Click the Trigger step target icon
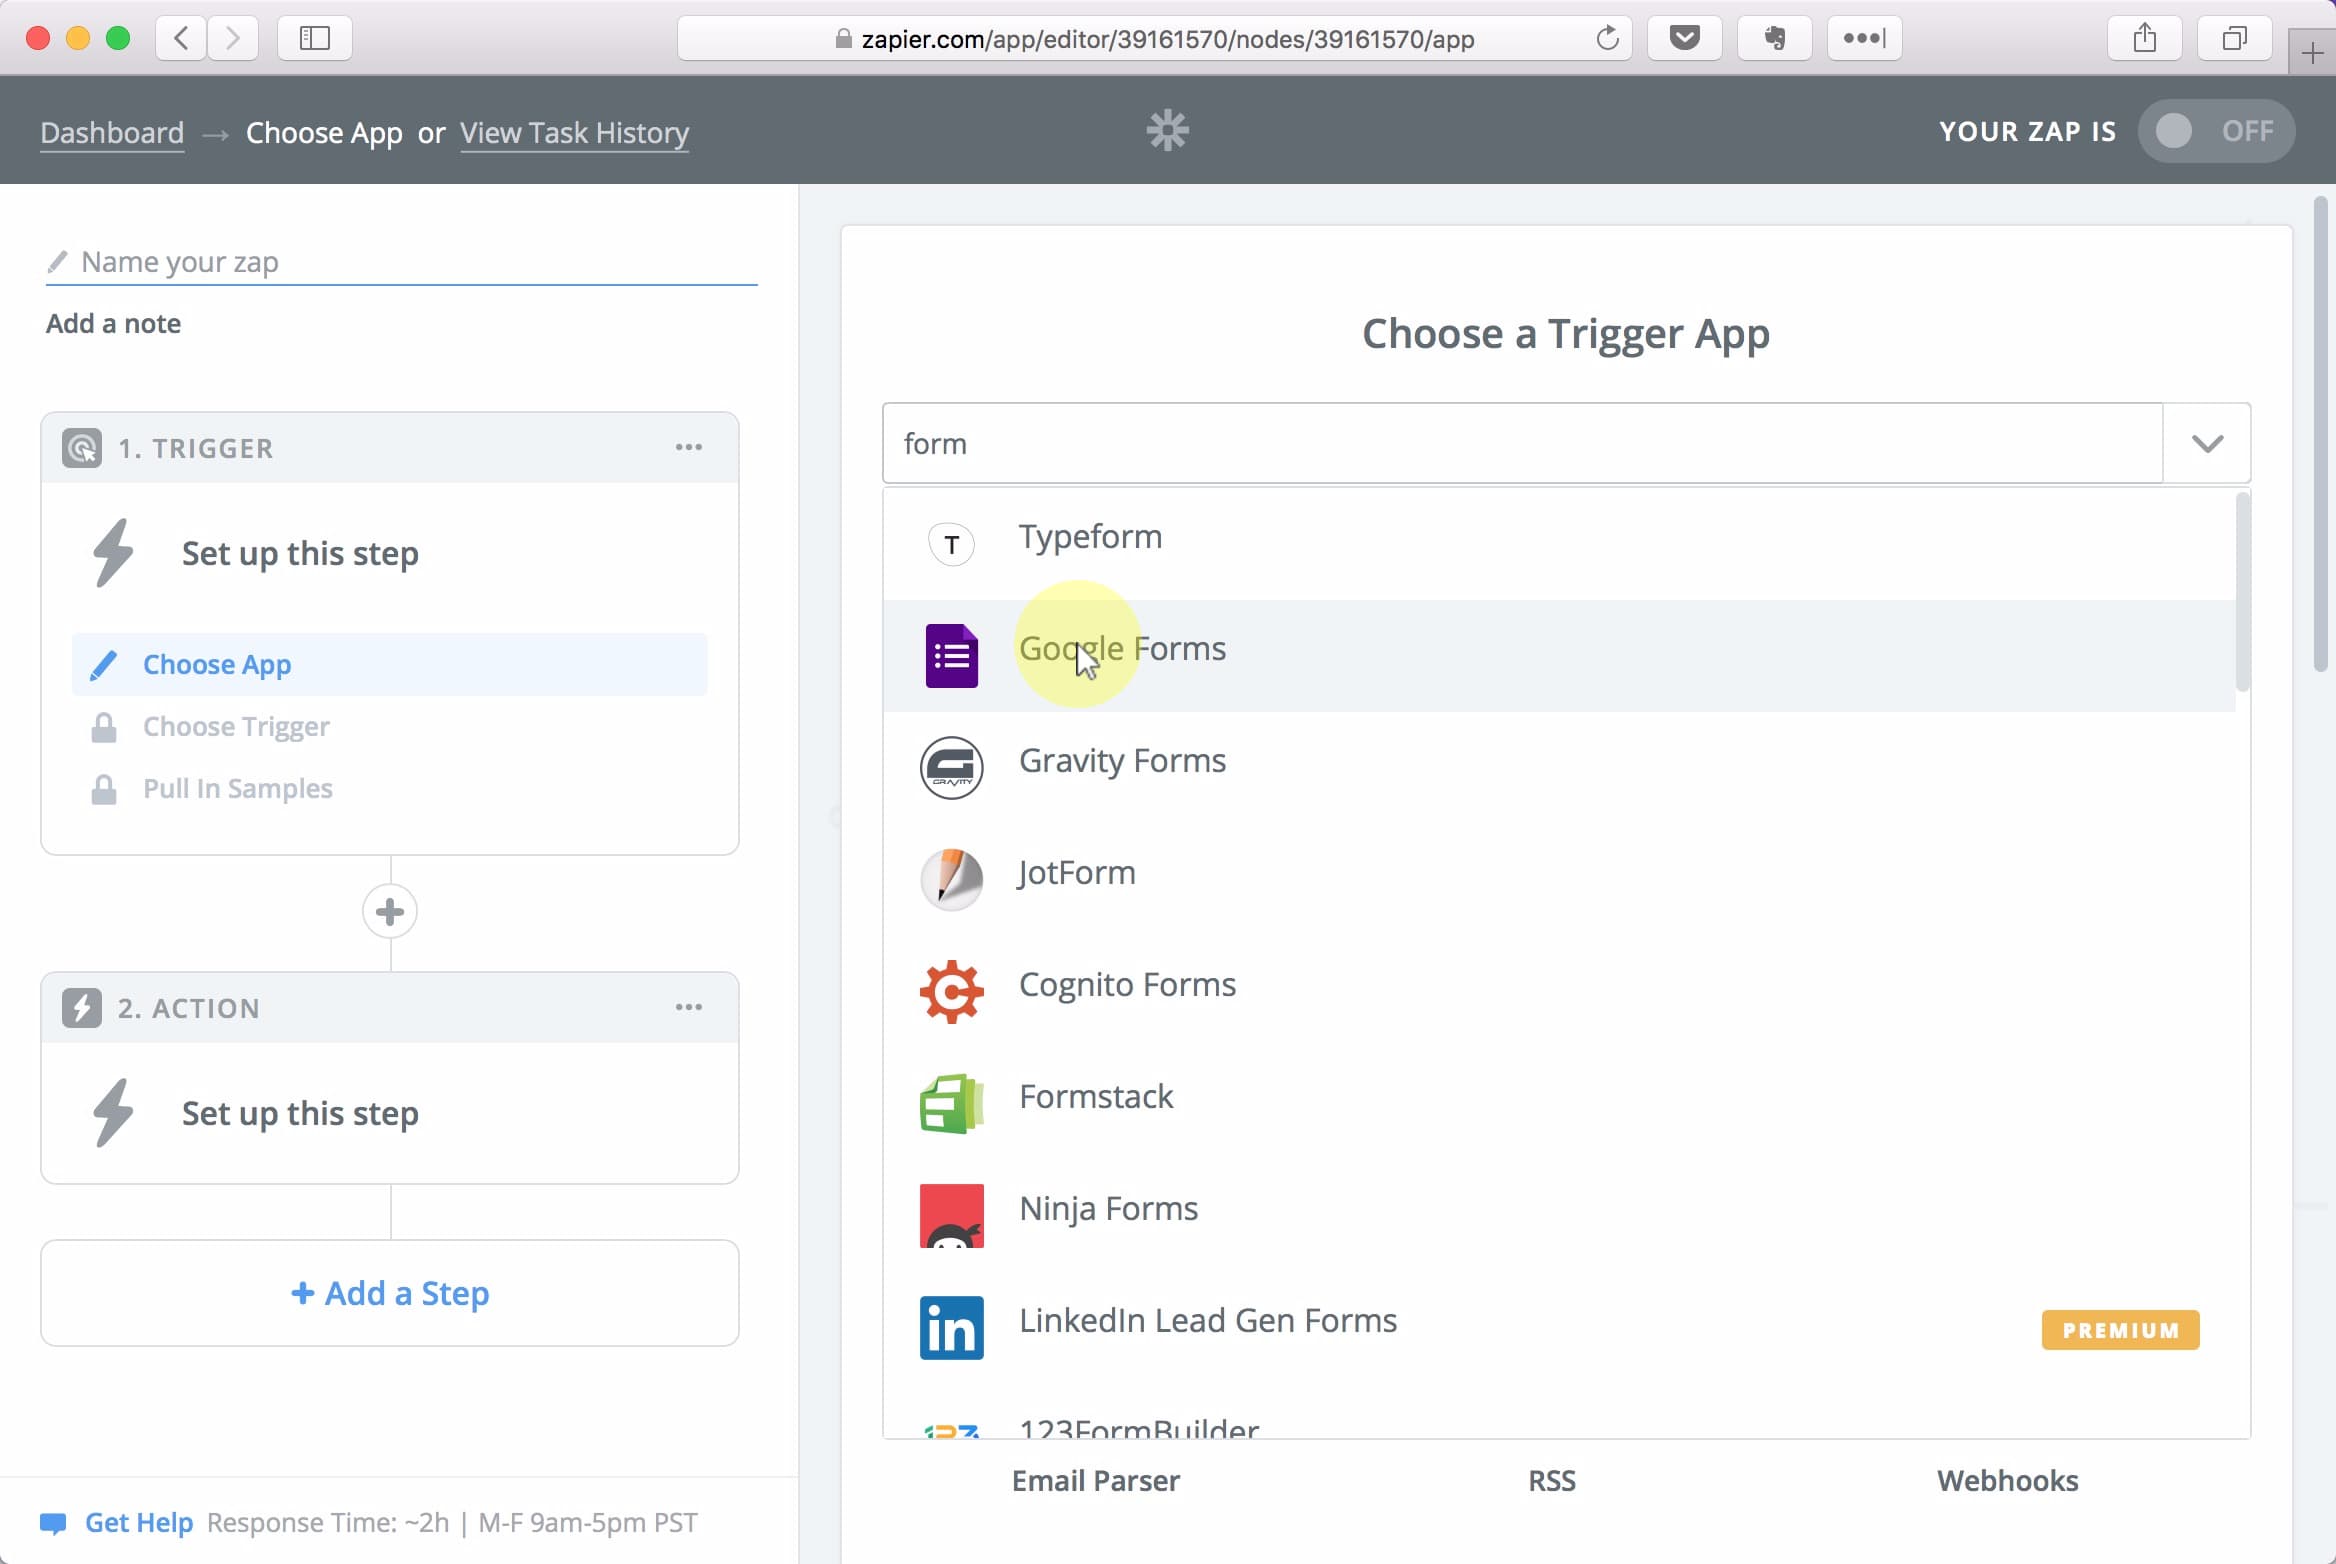 coord(82,448)
